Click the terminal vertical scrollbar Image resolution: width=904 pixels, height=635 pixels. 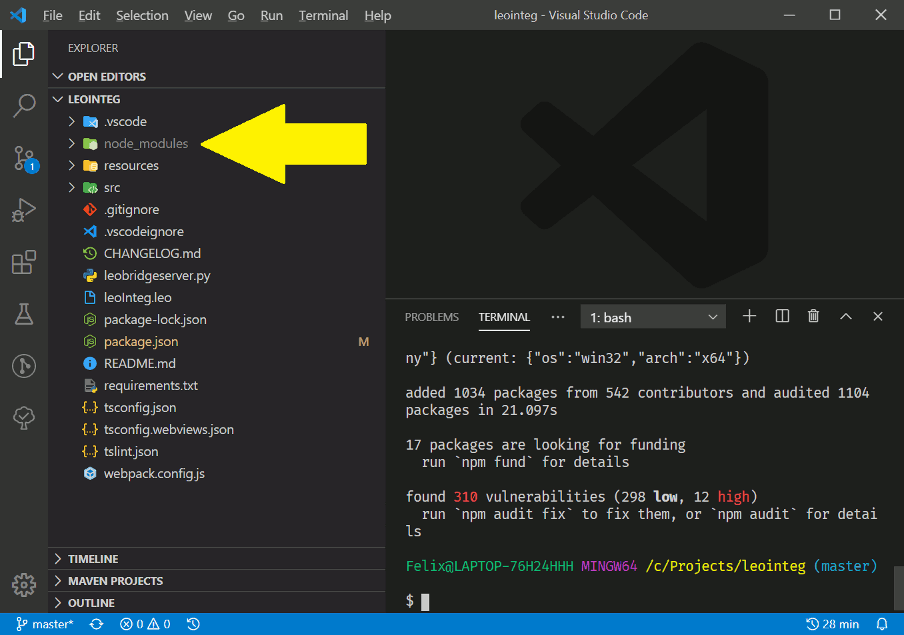tap(898, 588)
